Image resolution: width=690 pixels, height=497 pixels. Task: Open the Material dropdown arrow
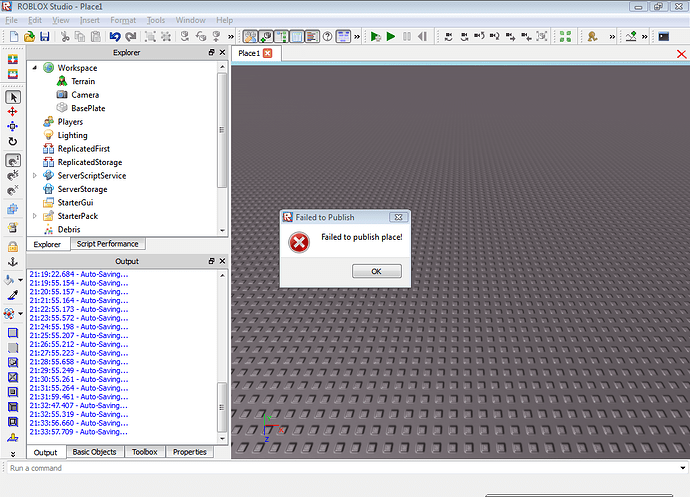(x=21, y=314)
